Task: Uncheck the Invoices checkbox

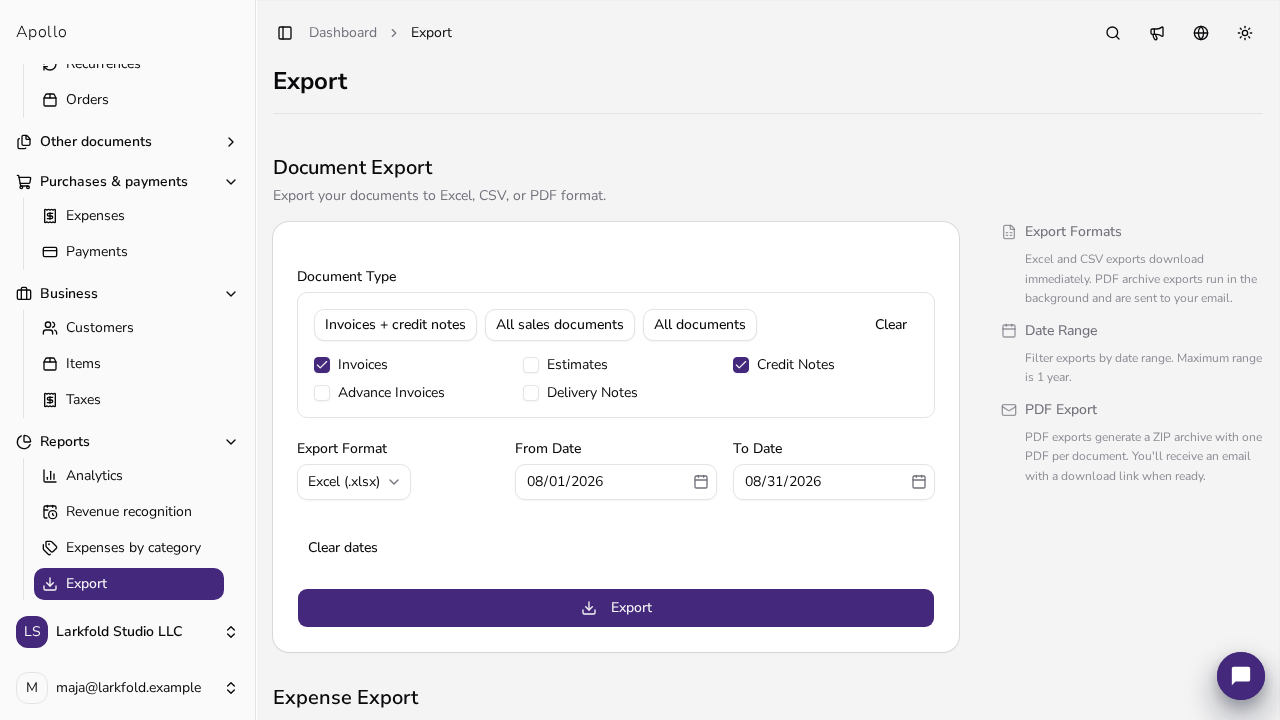Action: [322, 365]
